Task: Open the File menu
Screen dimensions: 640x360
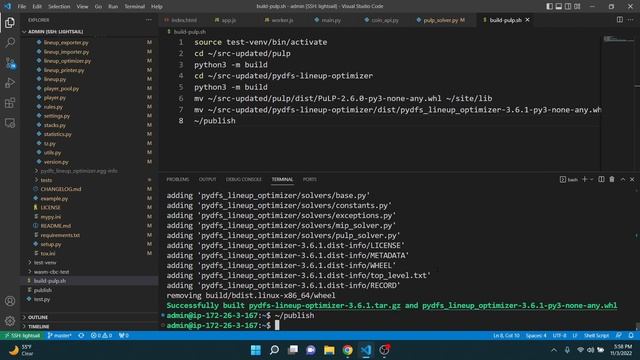Action: (22, 7)
